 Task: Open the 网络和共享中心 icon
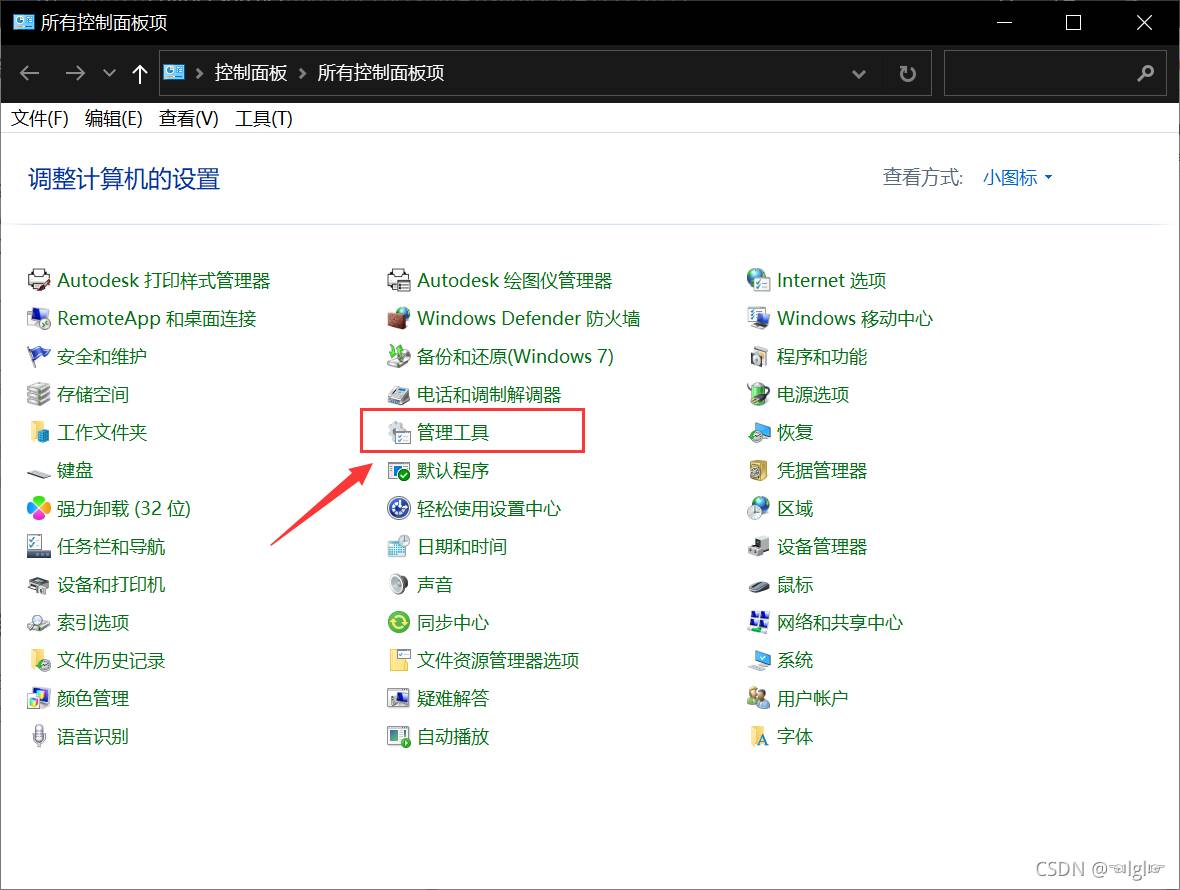759,623
